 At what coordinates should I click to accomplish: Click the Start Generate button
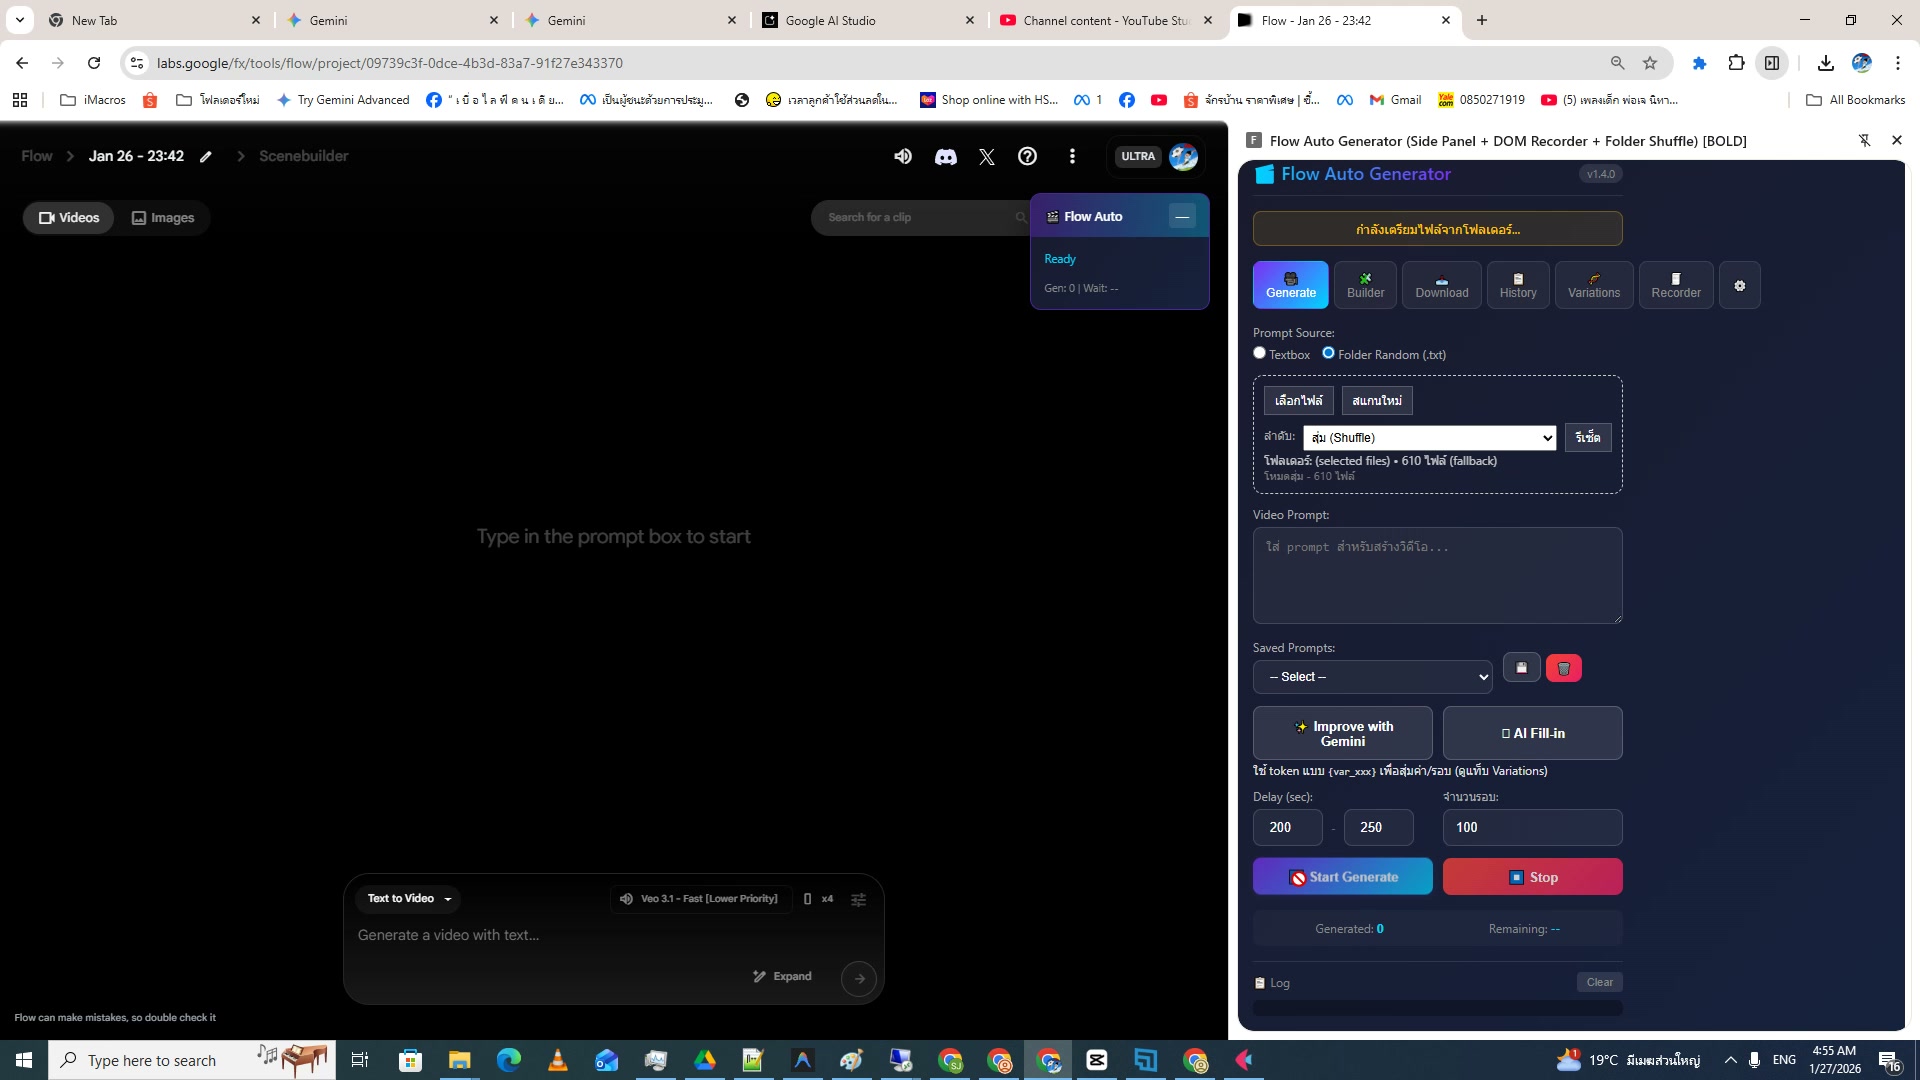(x=1342, y=877)
